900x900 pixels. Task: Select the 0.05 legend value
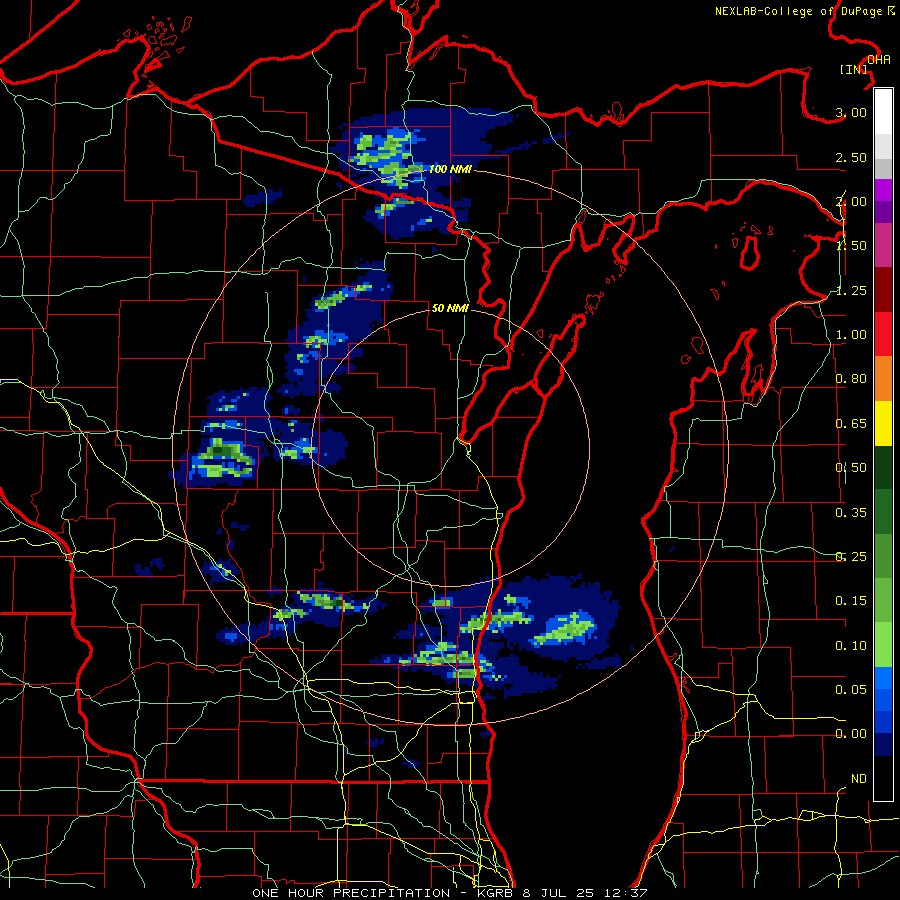[851, 689]
